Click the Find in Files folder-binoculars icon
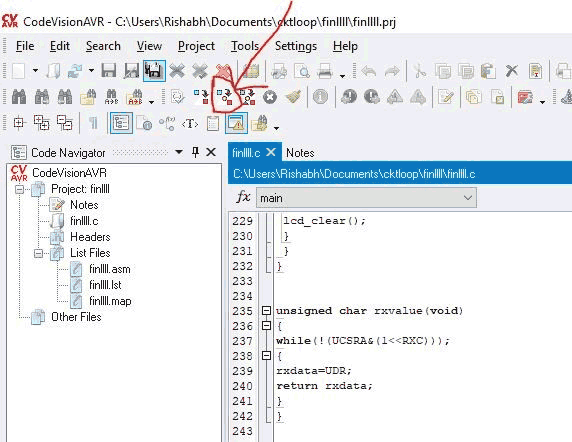This screenshot has height=442, width=572. point(88,97)
